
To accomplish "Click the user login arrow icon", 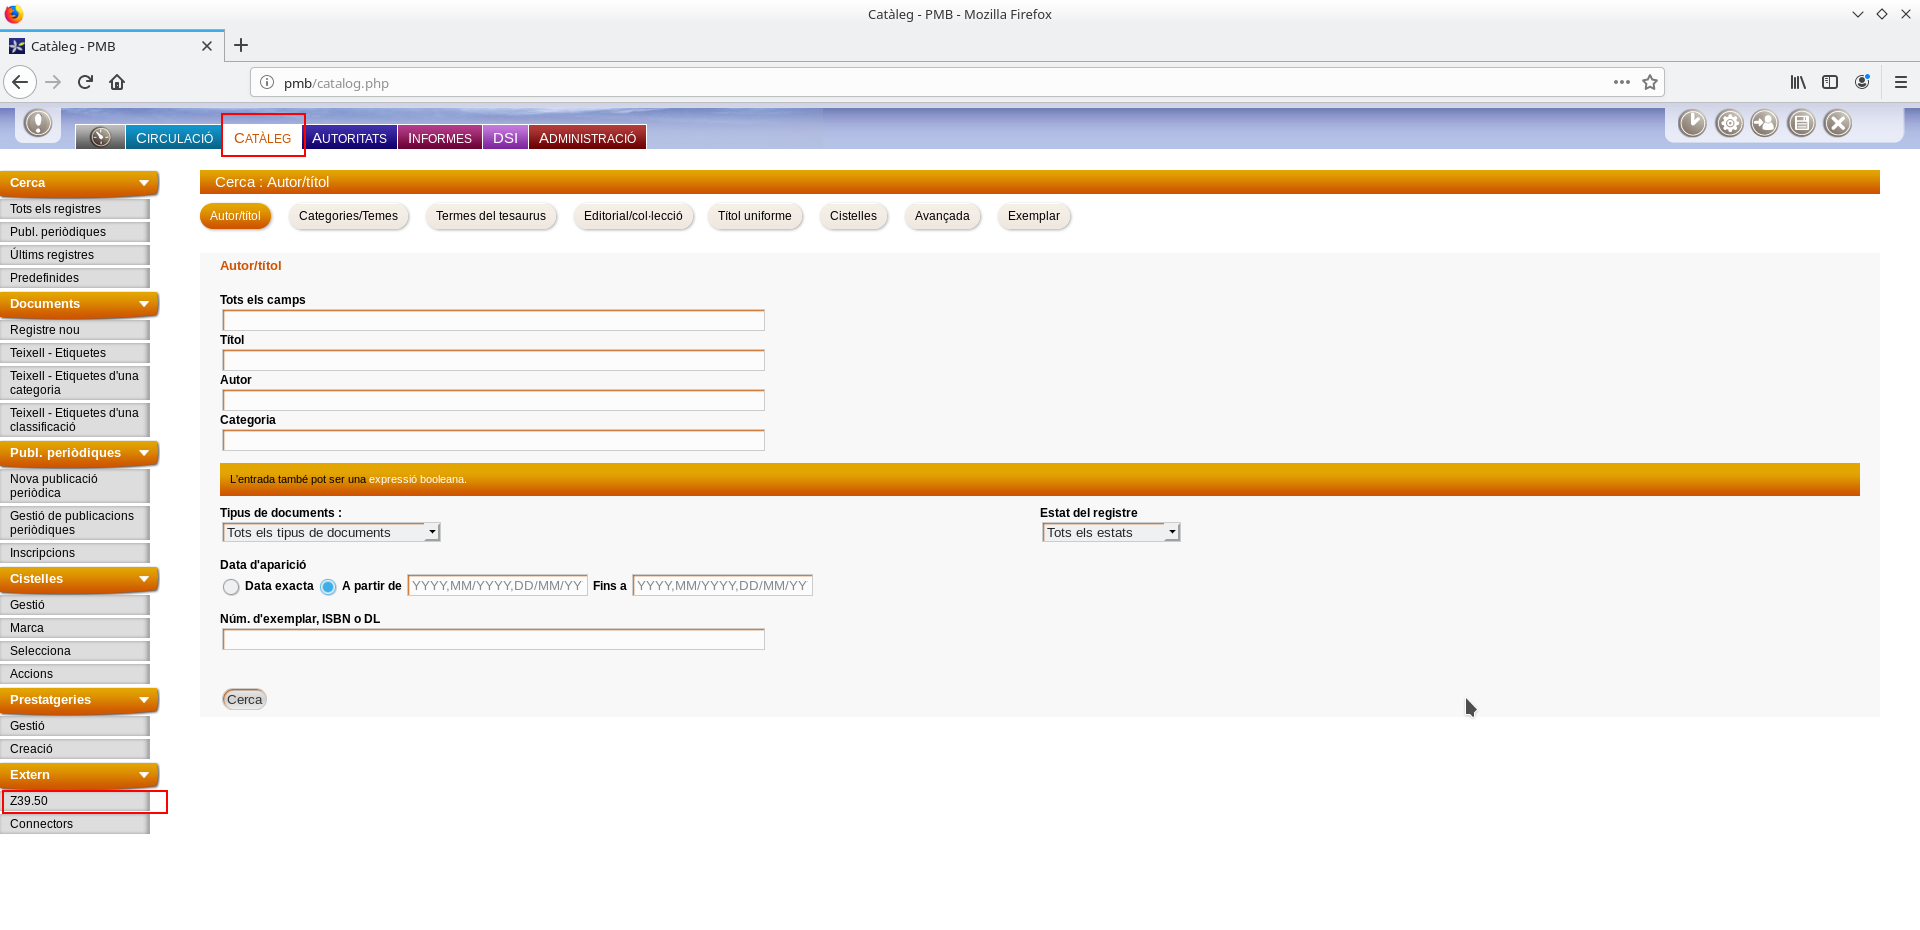I will [x=1765, y=123].
